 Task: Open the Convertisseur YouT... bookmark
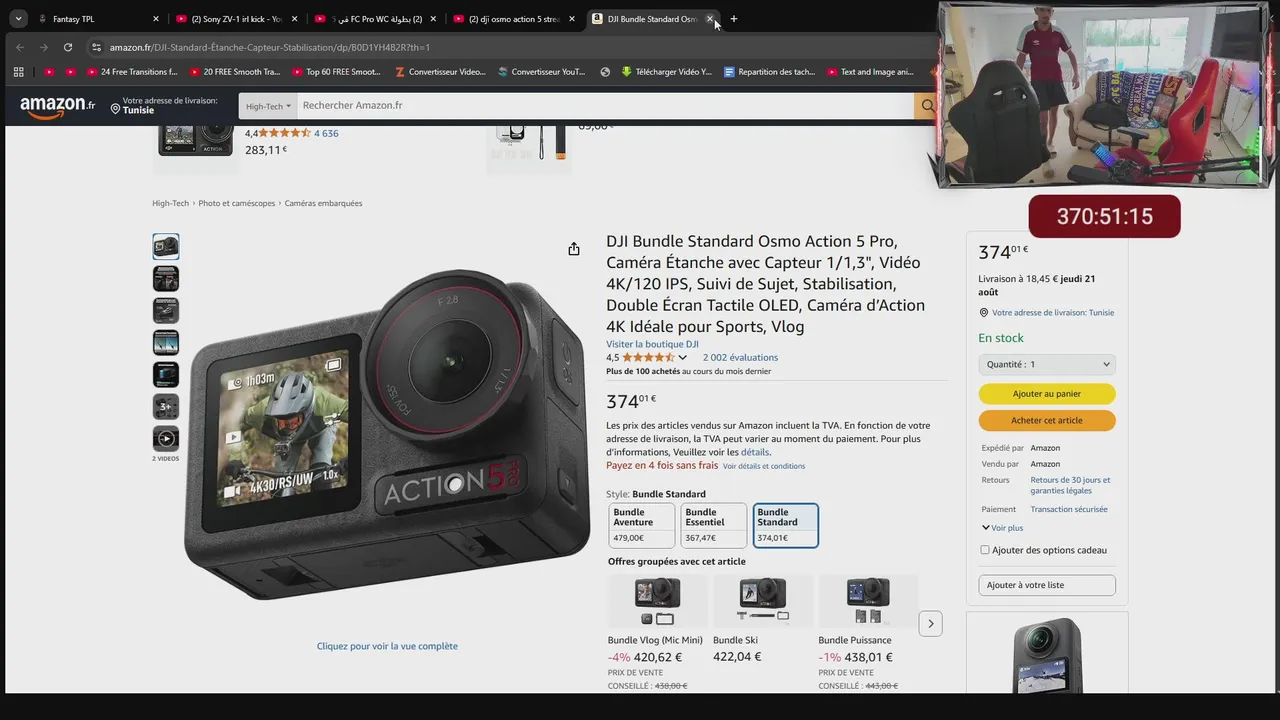click(x=541, y=72)
